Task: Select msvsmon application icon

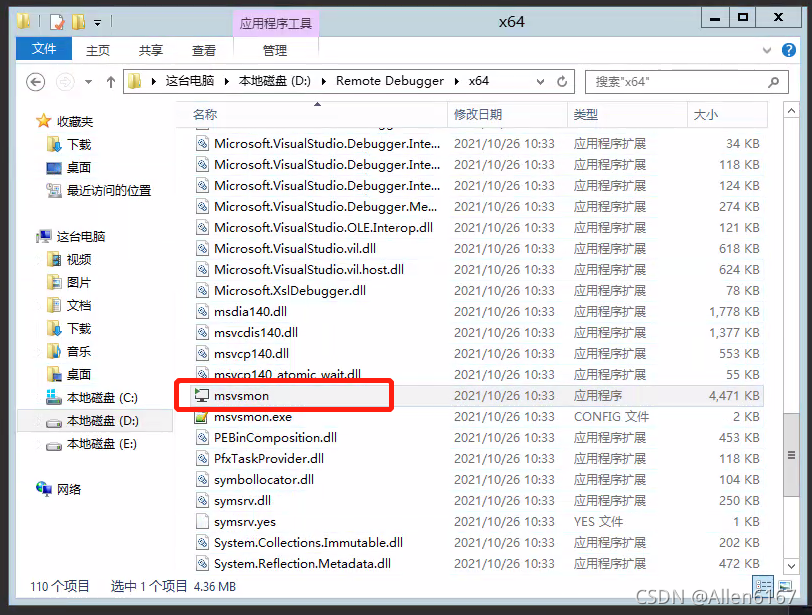Action: tap(202, 396)
